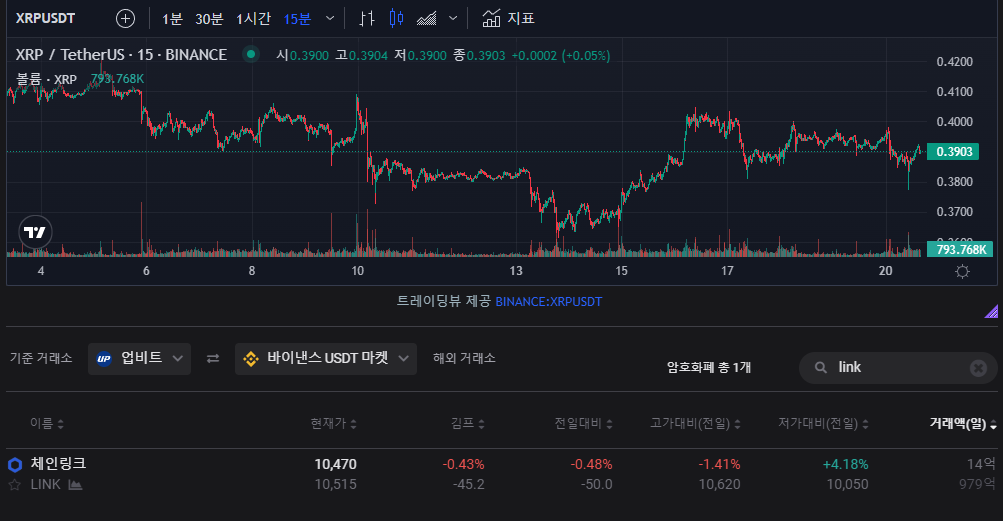Sort by 전일대비 column

coord(583,424)
